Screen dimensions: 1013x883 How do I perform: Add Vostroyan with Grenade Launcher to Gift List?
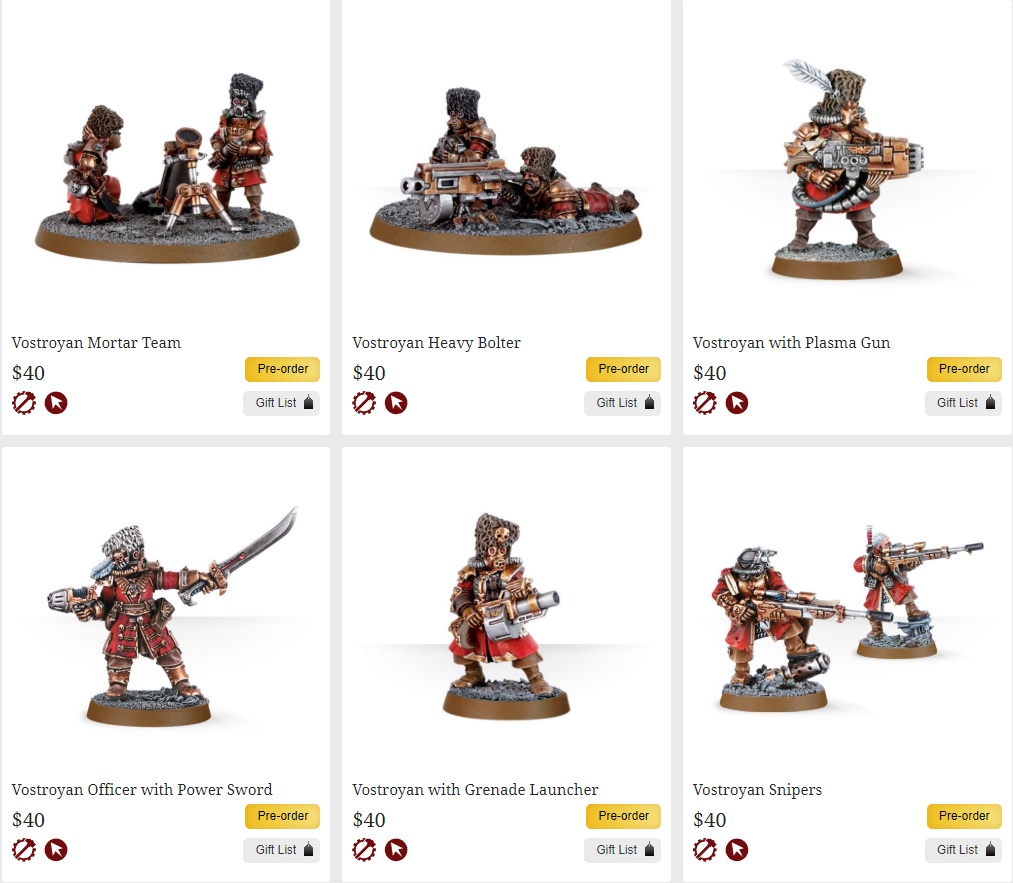(623, 850)
